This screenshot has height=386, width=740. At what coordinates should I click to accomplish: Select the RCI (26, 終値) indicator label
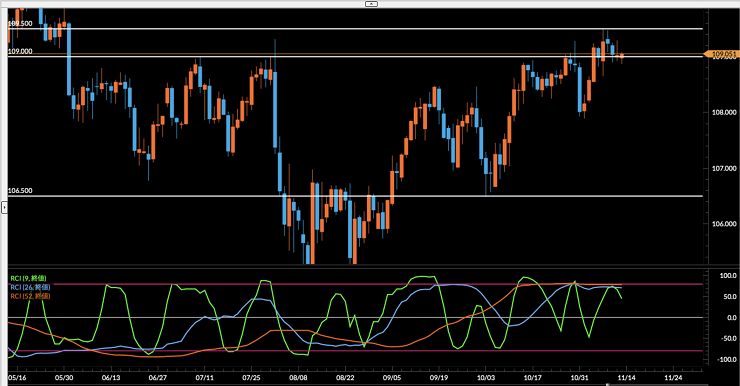[30, 287]
